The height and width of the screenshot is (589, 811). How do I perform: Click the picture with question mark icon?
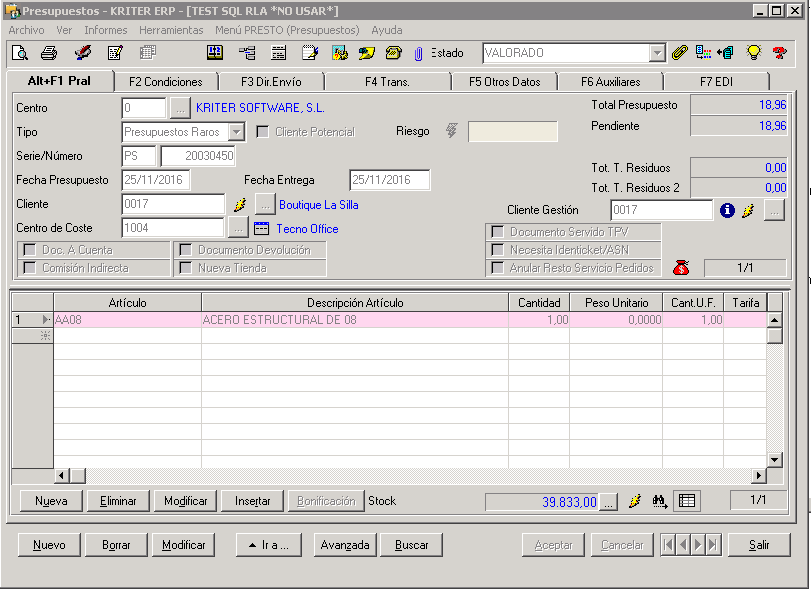(340, 53)
